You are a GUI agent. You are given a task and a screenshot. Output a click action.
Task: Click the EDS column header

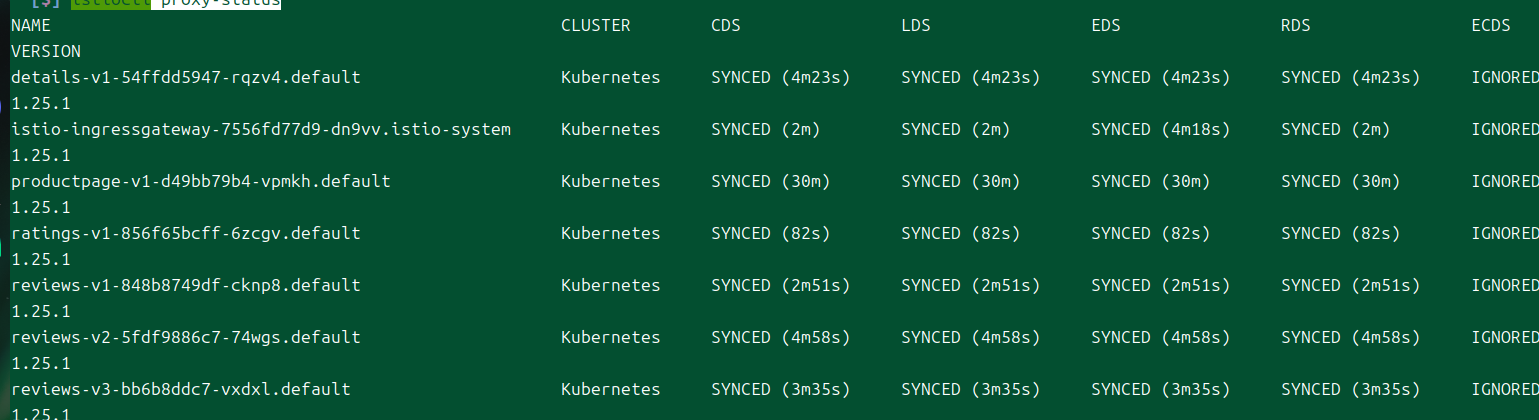tap(1106, 26)
